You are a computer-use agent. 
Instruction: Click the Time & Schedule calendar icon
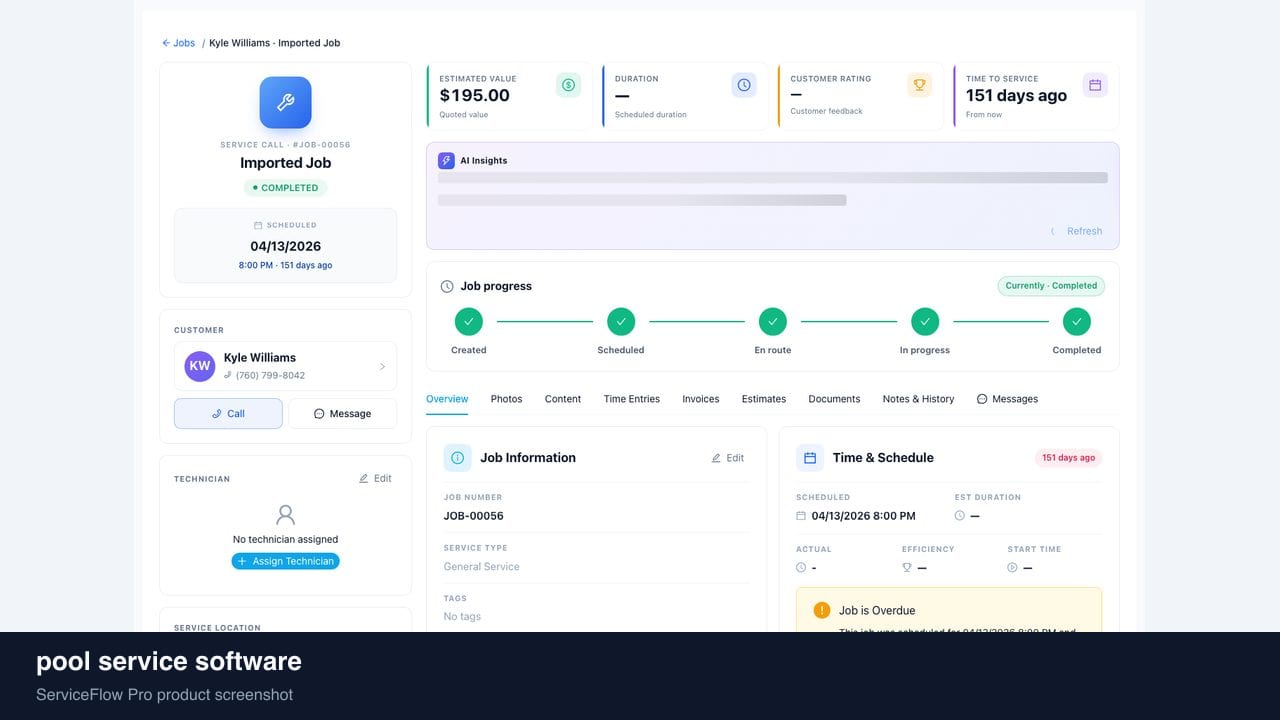coord(810,458)
